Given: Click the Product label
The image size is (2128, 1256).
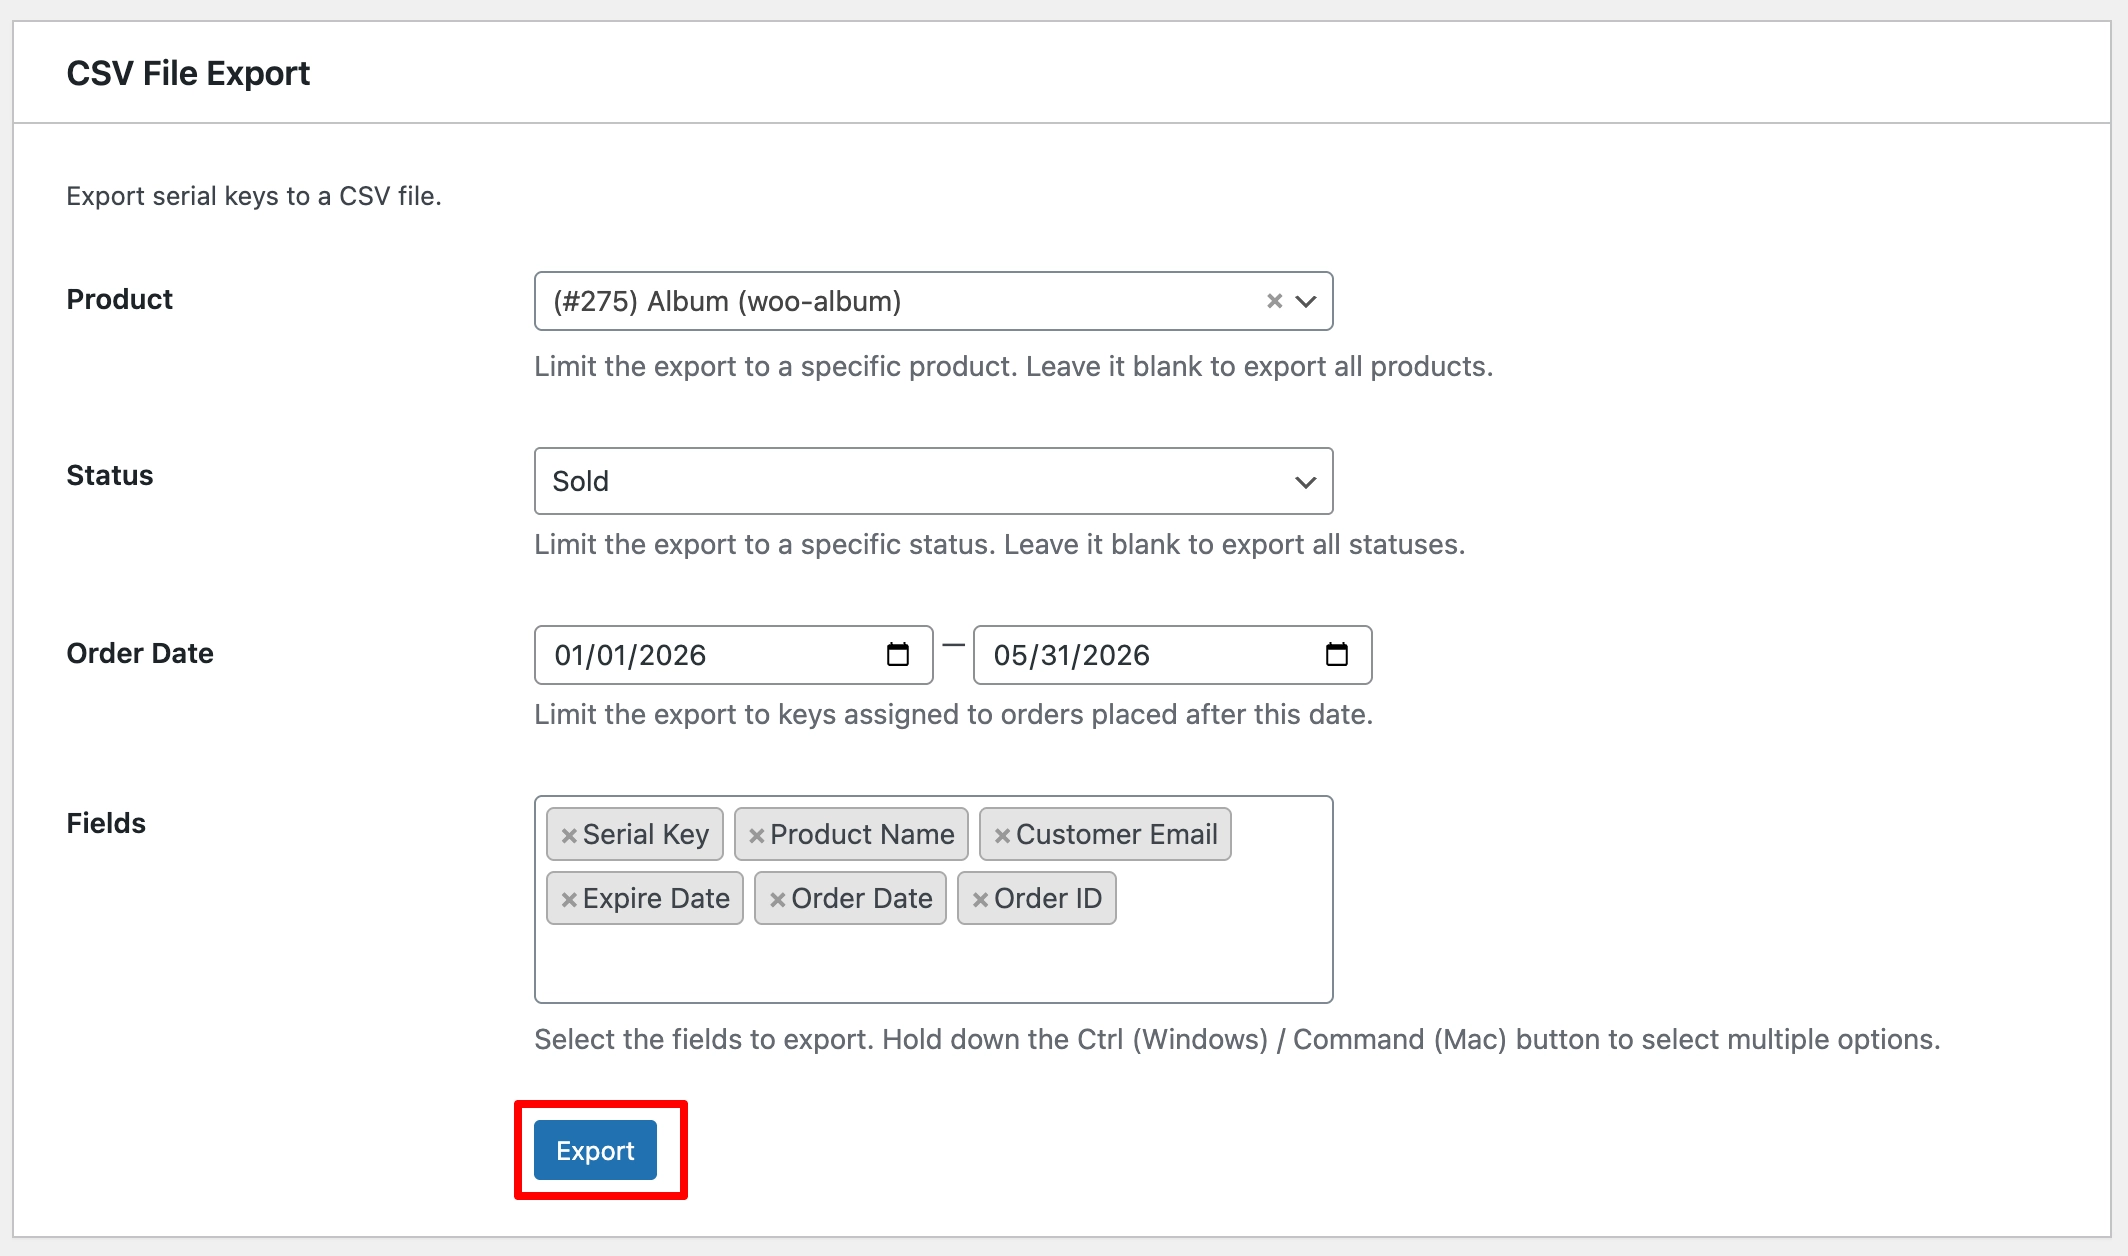Looking at the screenshot, I should coord(119,299).
